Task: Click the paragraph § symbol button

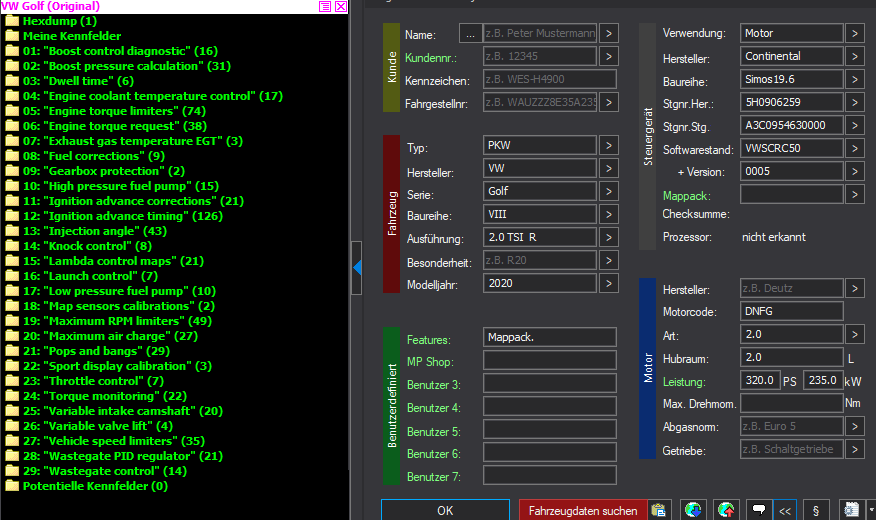Action: [x=816, y=510]
